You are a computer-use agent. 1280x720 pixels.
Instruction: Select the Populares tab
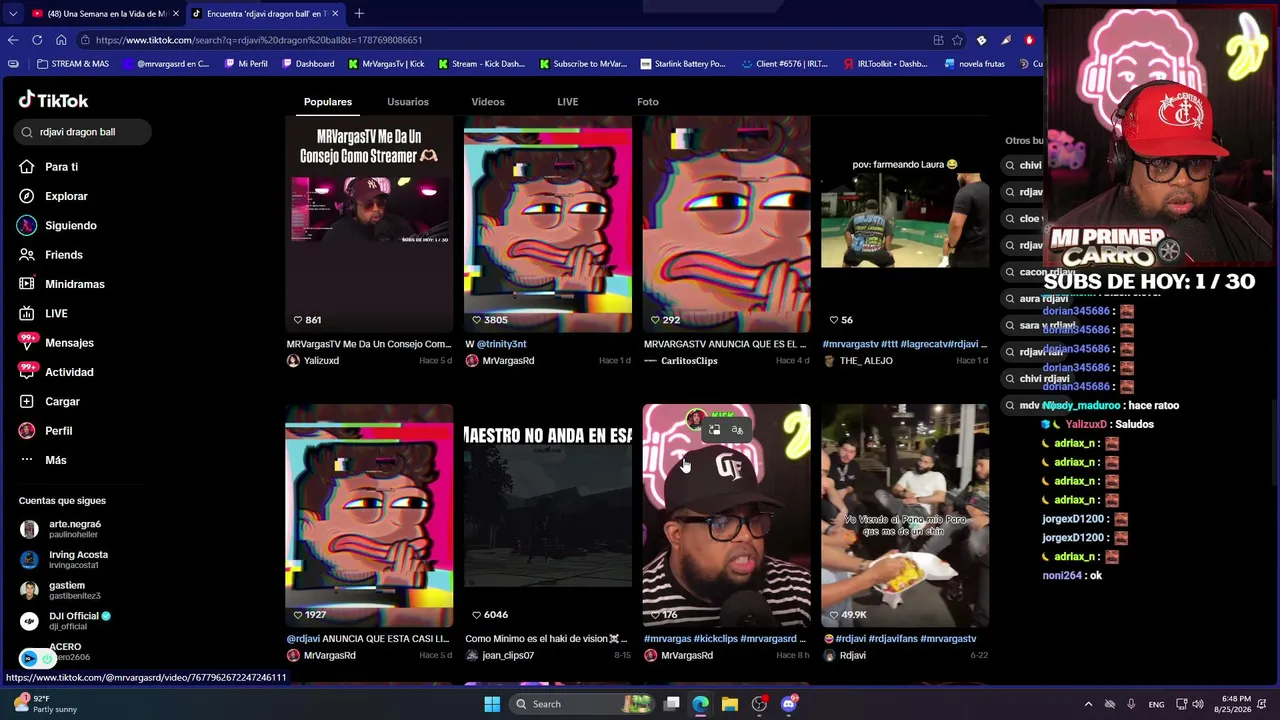[x=328, y=102]
